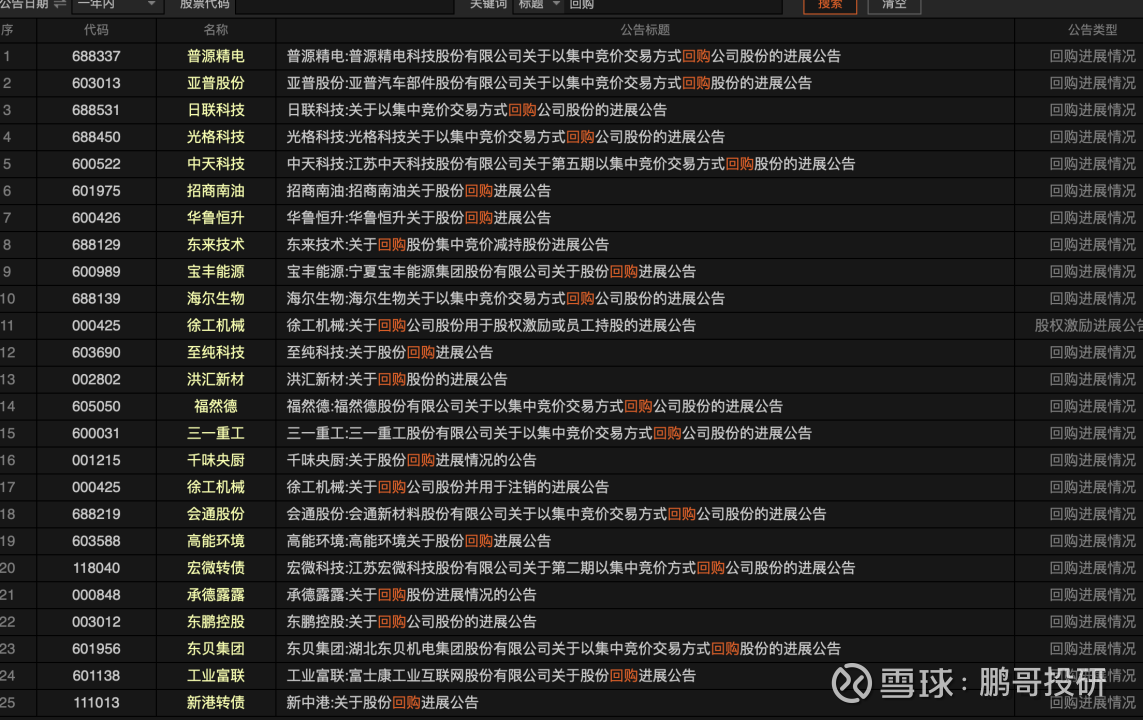Select stock name 东贝集团
The height and width of the screenshot is (720, 1143).
pyautogui.click(x=216, y=649)
